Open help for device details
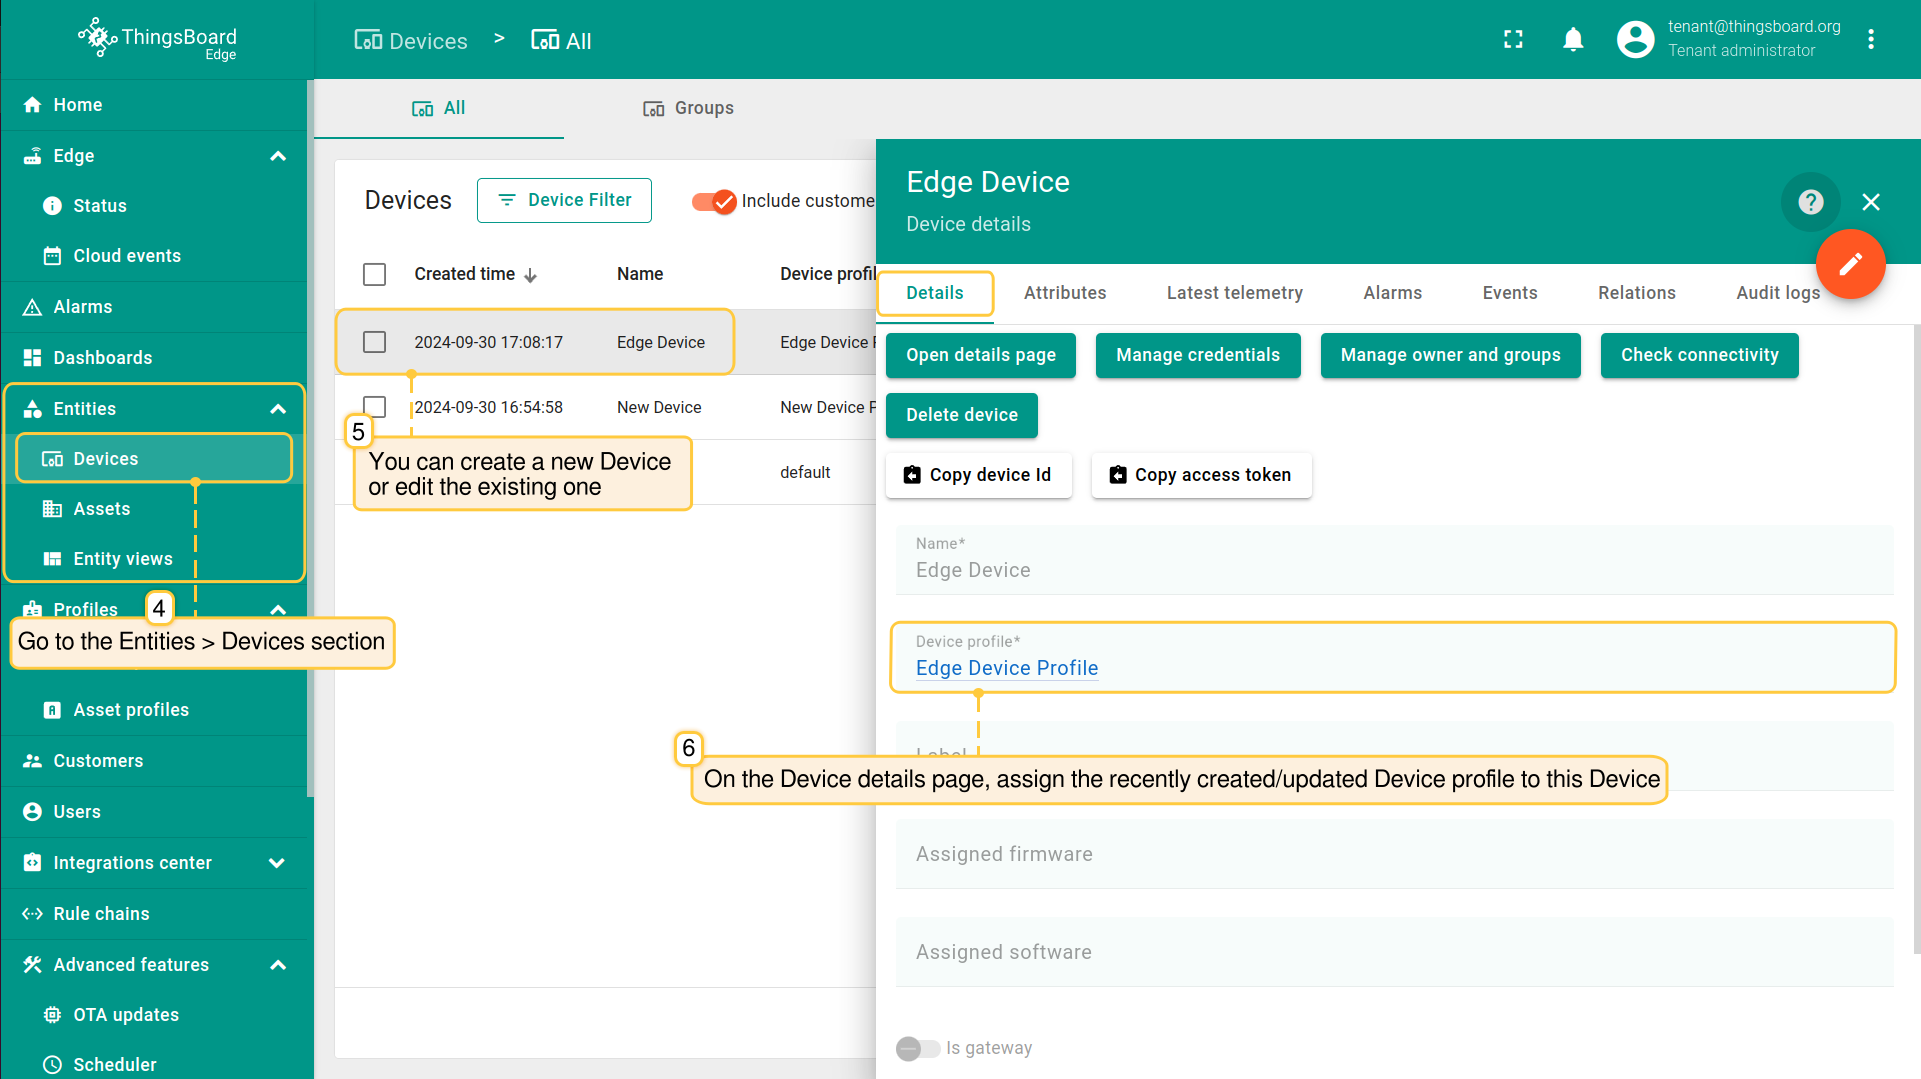 point(1810,202)
